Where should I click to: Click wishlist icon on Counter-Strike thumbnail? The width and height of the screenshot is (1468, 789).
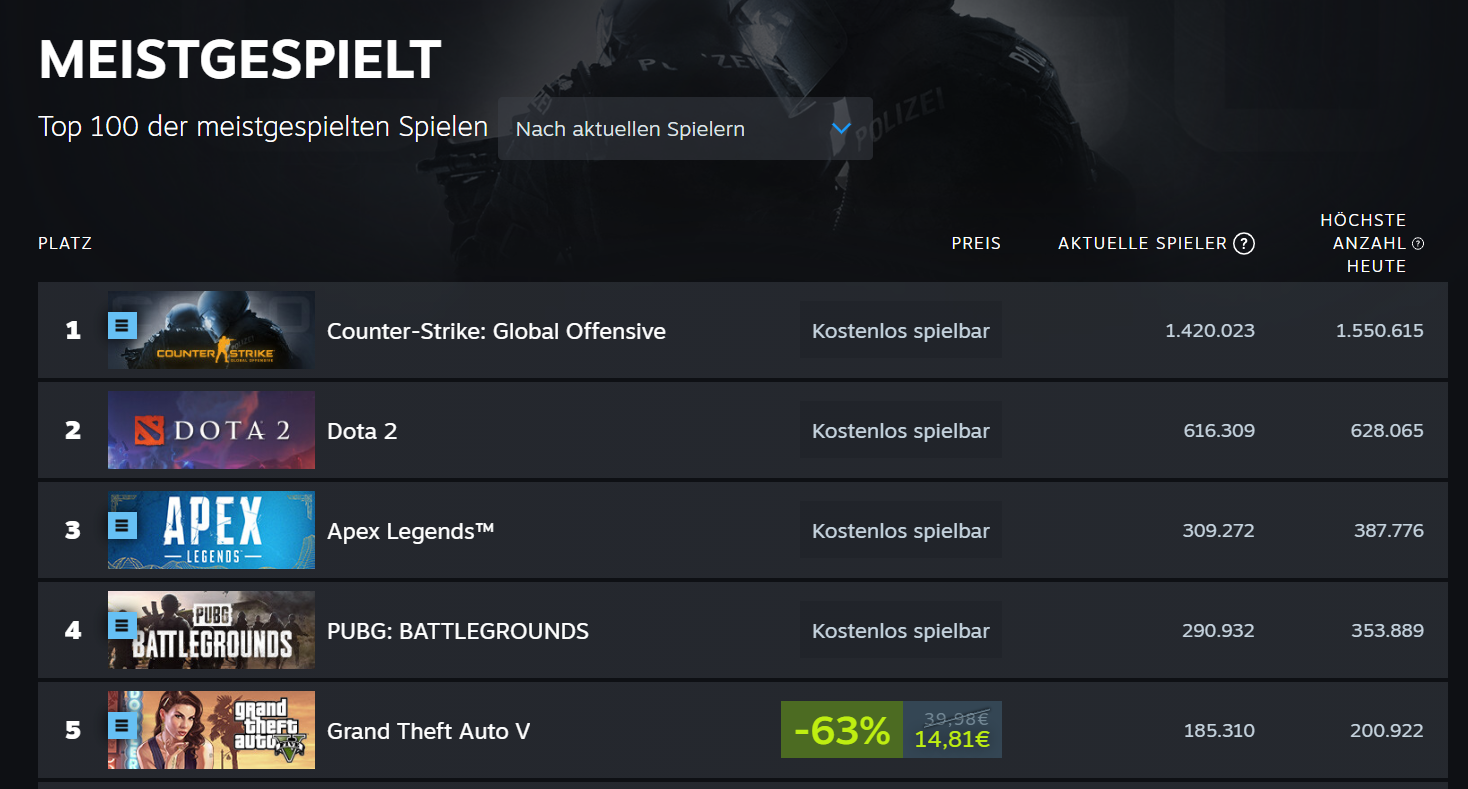point(121,325)
